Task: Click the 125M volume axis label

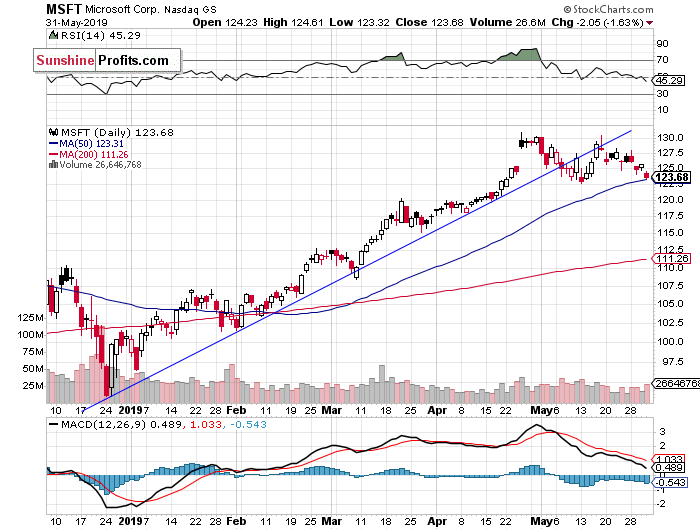Action: click(30, 318)
